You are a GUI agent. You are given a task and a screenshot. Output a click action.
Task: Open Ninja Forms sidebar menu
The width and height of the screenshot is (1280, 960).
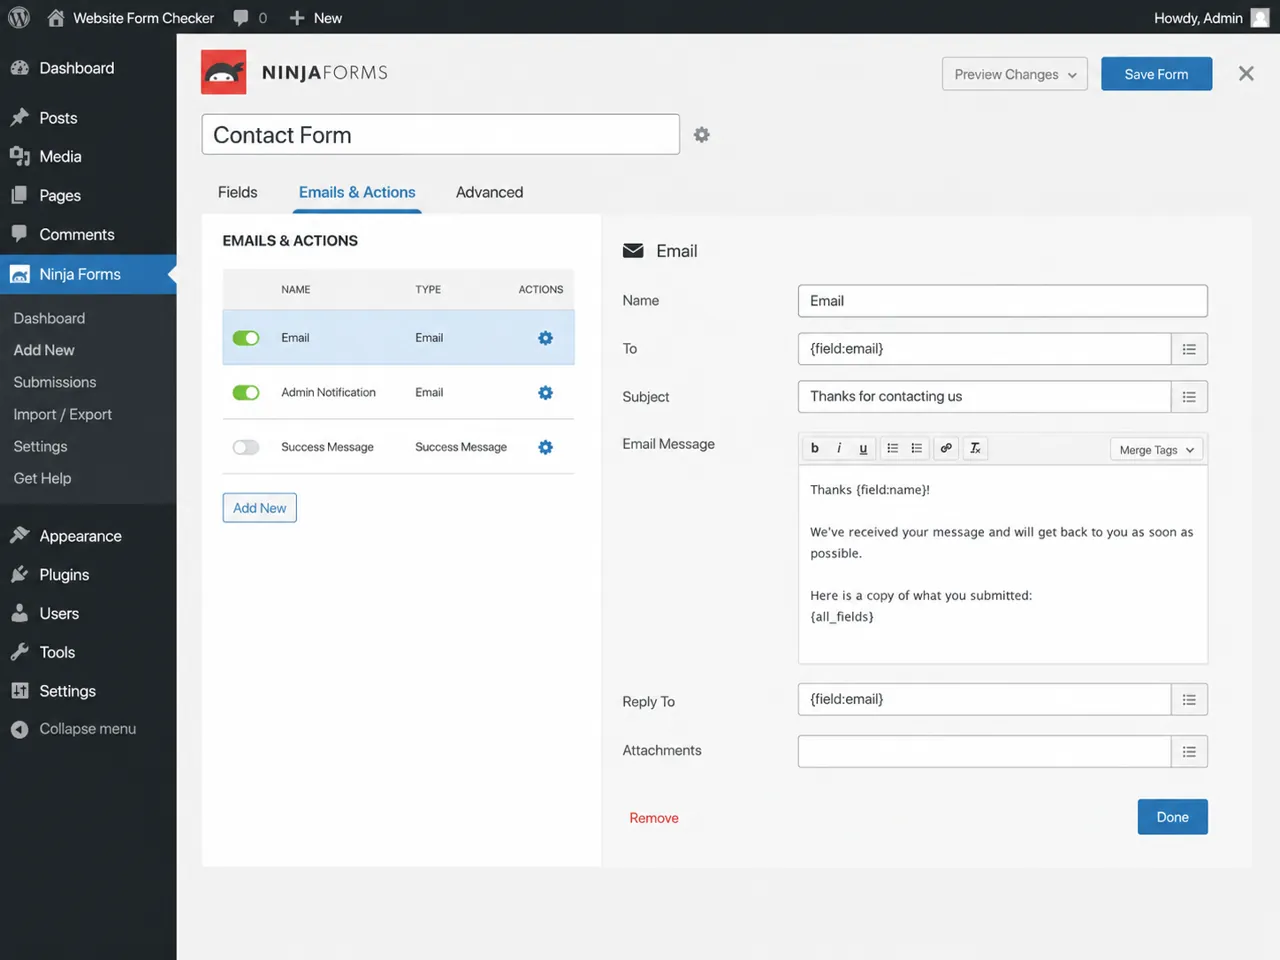tap(88, 274)
